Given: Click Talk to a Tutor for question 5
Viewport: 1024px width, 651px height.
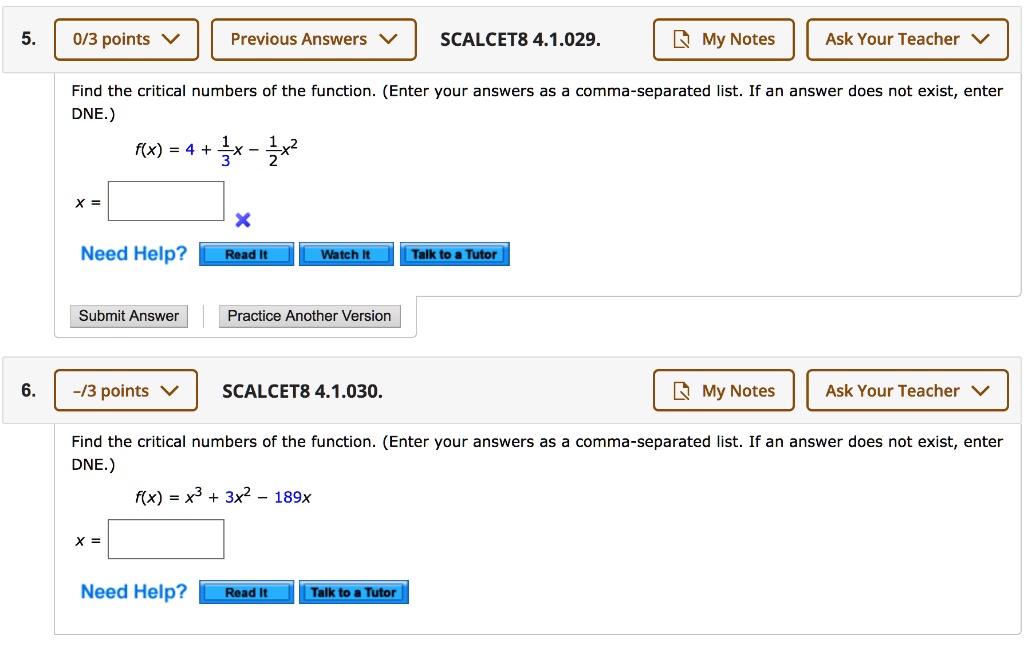Looking at the screenshot, I should click(x=455, y=253).
